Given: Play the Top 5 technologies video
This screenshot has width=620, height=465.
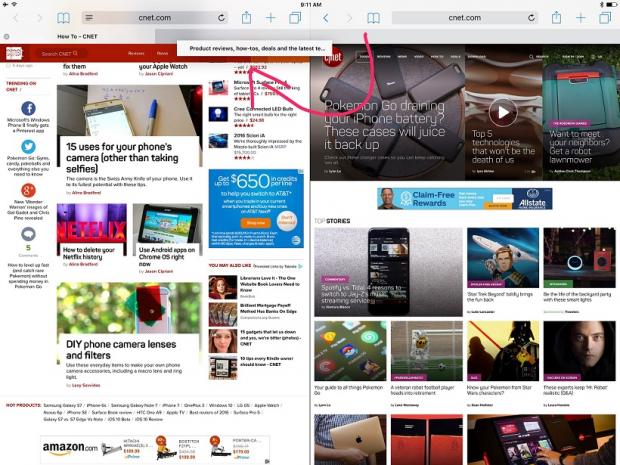Looking at the screenshot, I should pyautogui.click(x=503, y=111).
